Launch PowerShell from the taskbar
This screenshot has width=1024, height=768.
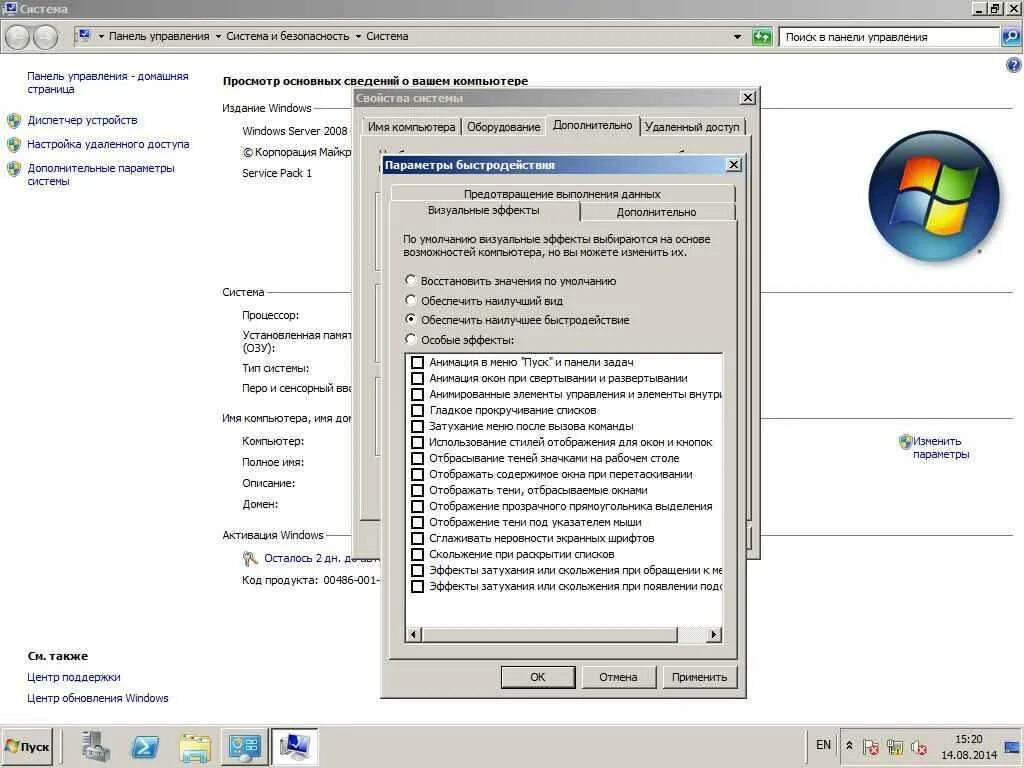[x=144, y=746]
